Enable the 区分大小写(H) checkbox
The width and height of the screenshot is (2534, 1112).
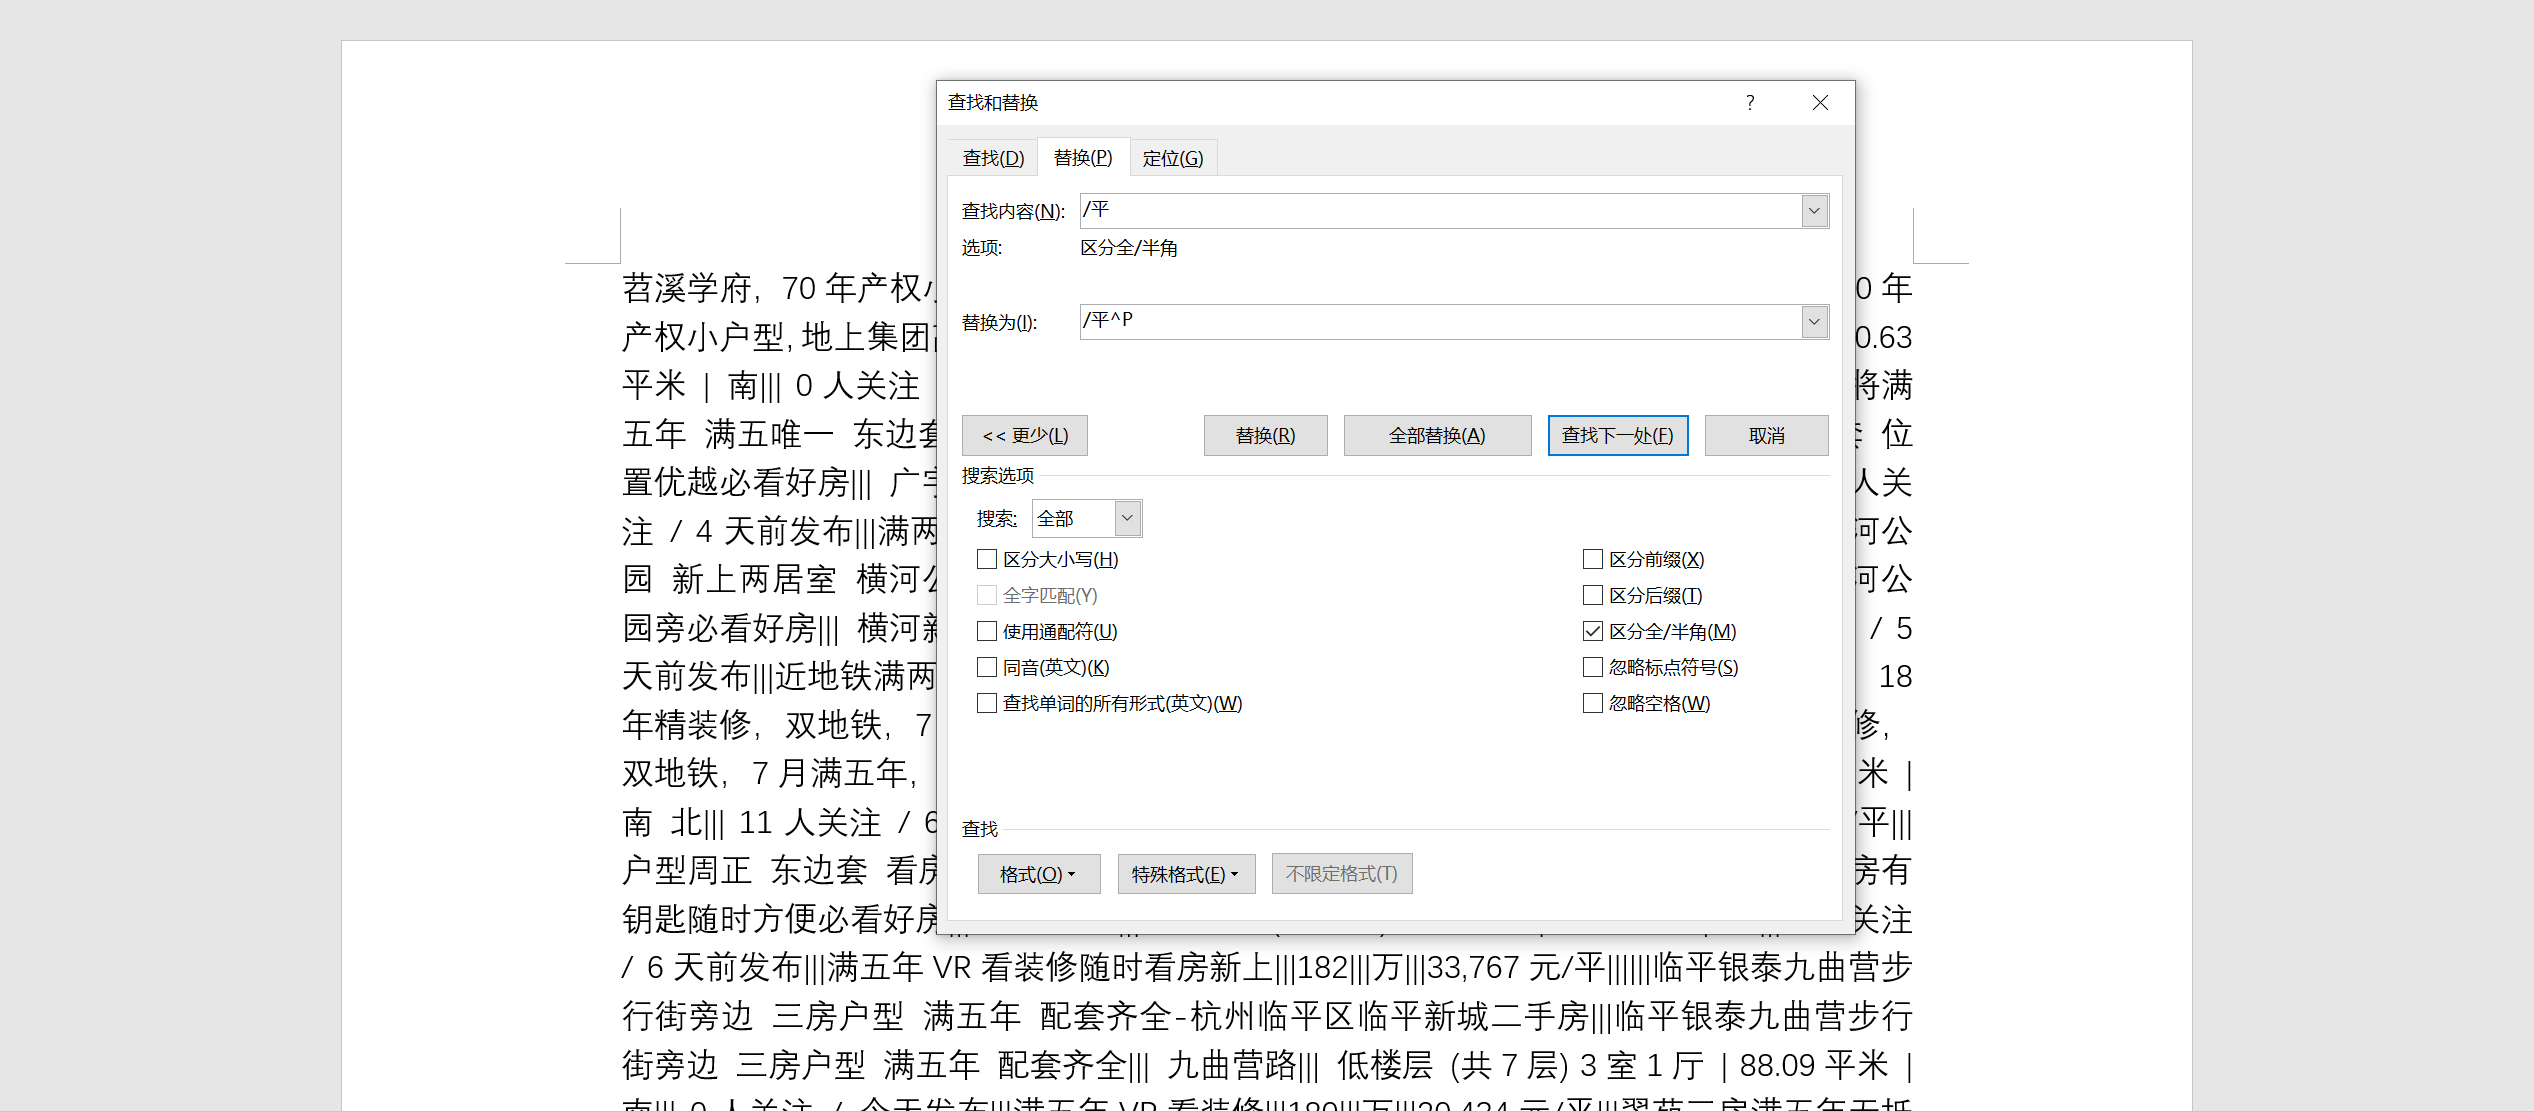point(987,559)
